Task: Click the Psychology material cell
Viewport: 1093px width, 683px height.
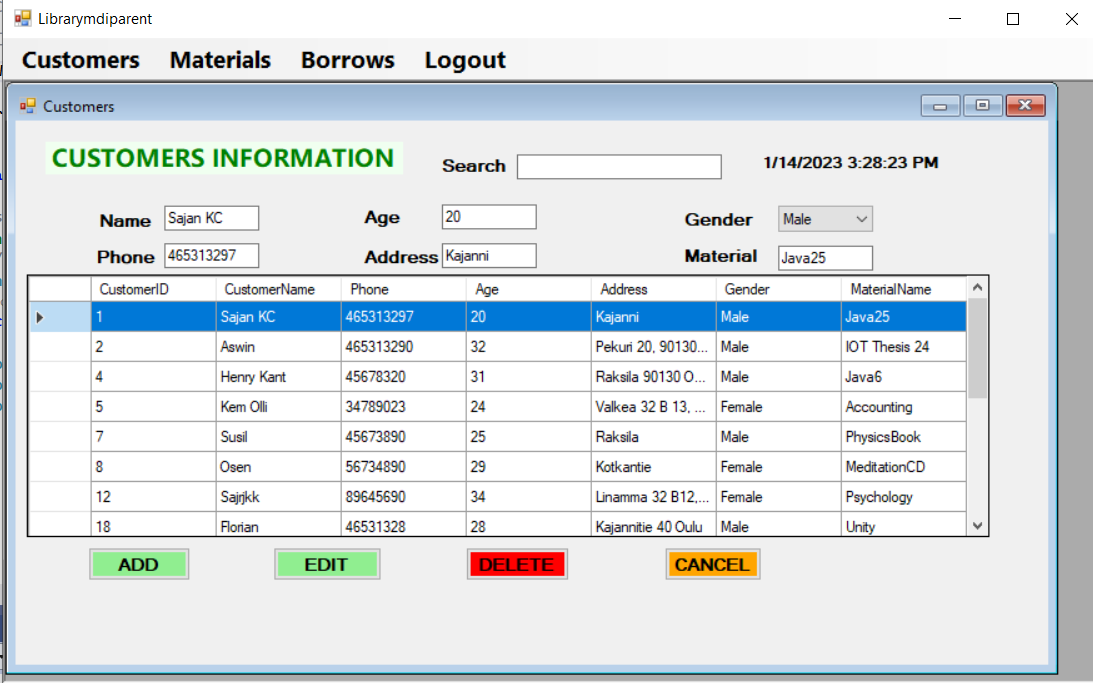Action: [903, 496]
